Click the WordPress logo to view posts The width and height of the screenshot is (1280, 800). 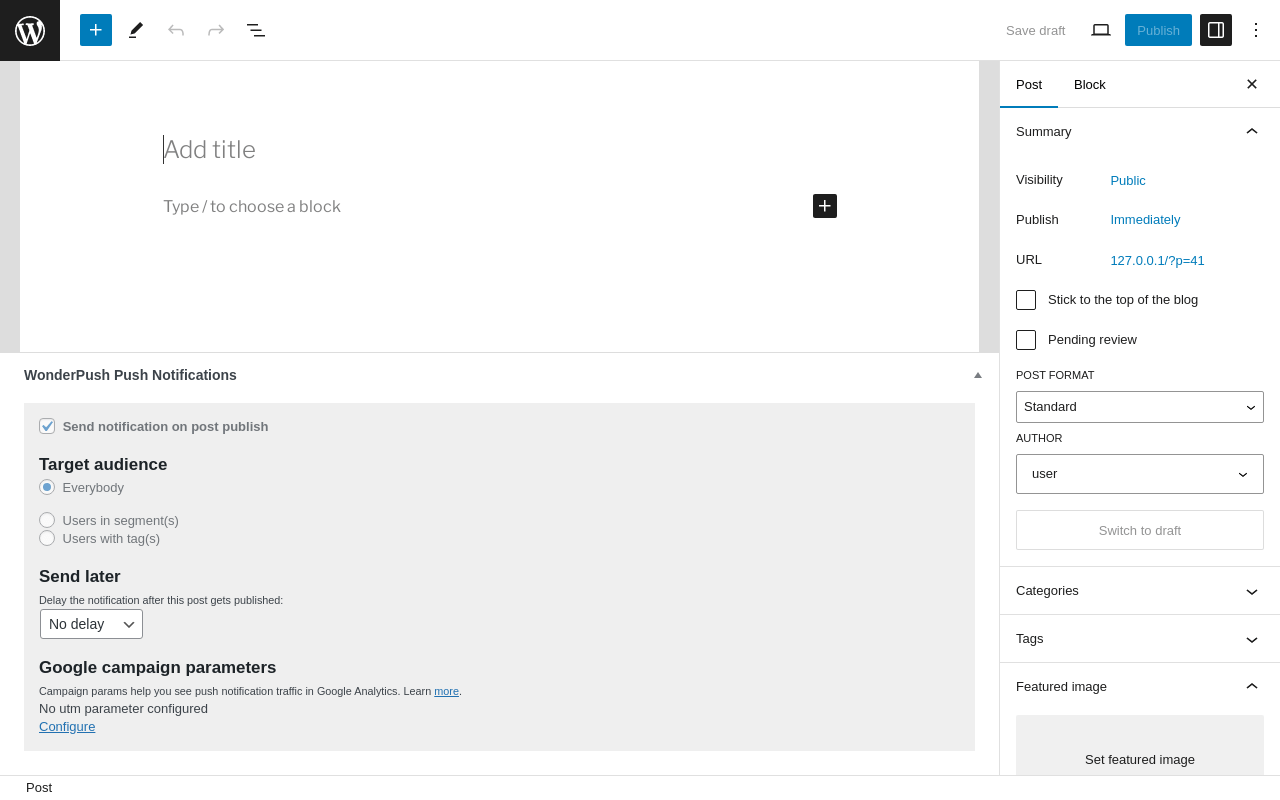(30, 30)
